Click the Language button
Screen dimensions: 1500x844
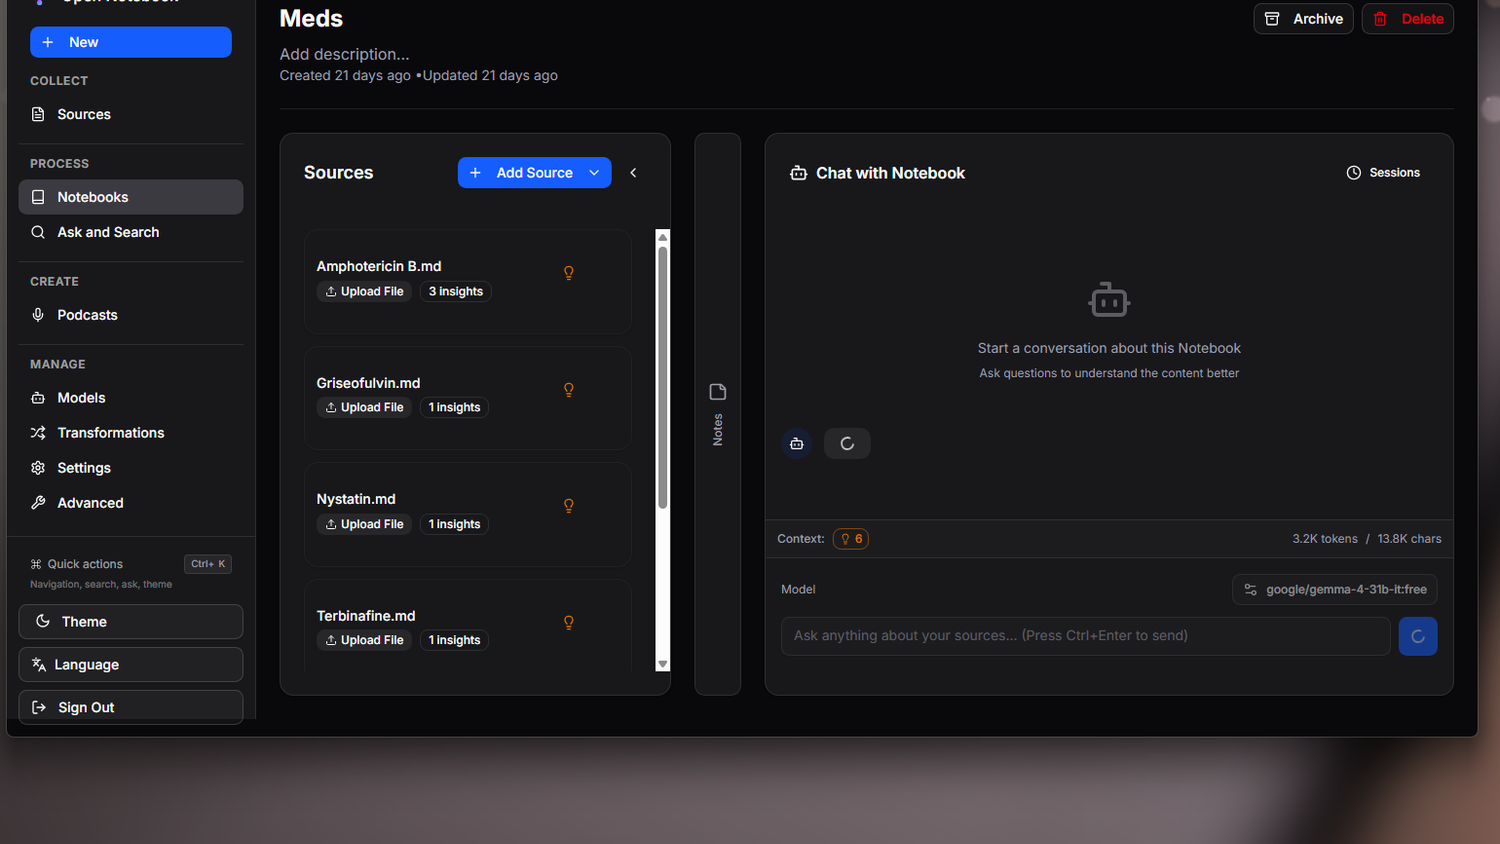tap(131, 665)
